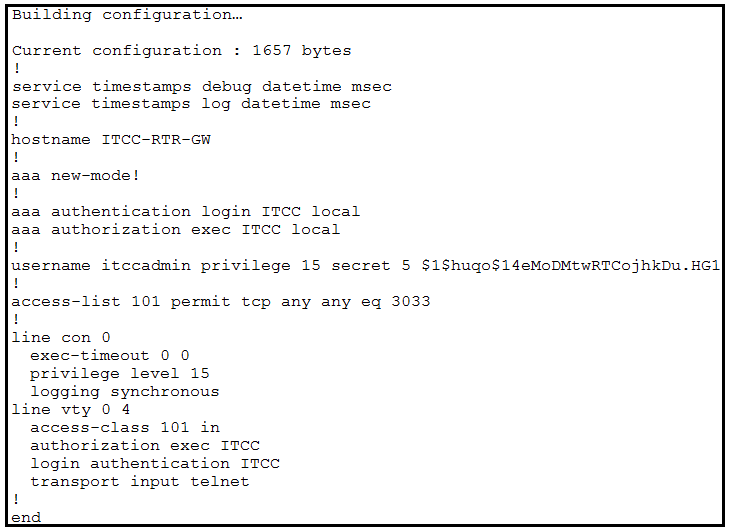Click port number 3033 in access-list

click(x=411, y=301)
